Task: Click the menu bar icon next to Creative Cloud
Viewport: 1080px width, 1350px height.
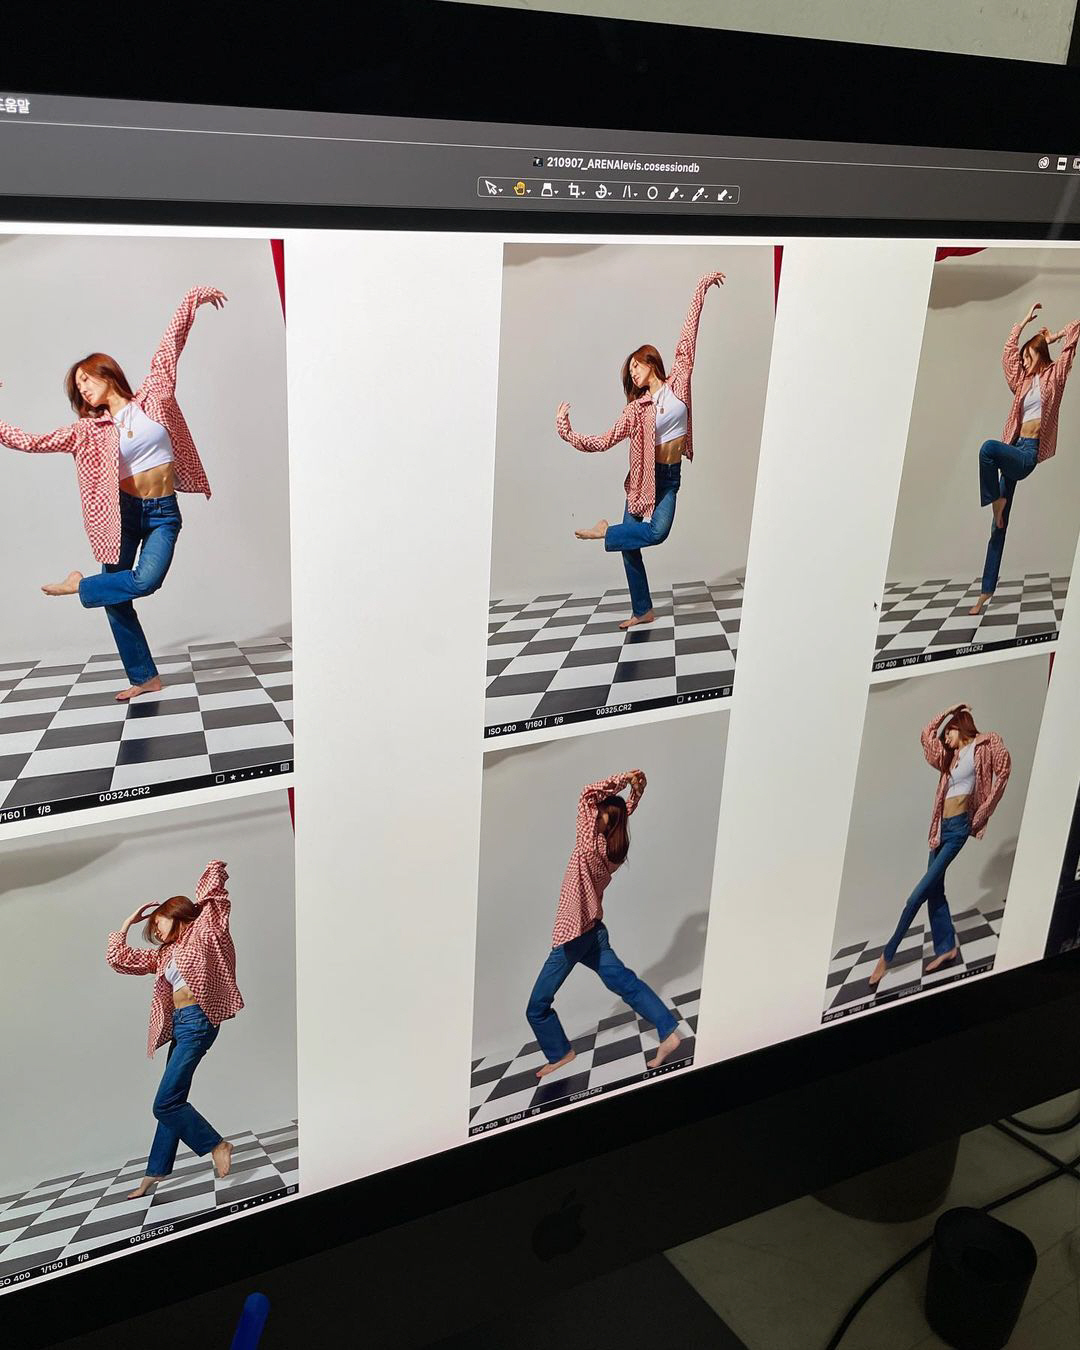Action: coord(1062,163)
